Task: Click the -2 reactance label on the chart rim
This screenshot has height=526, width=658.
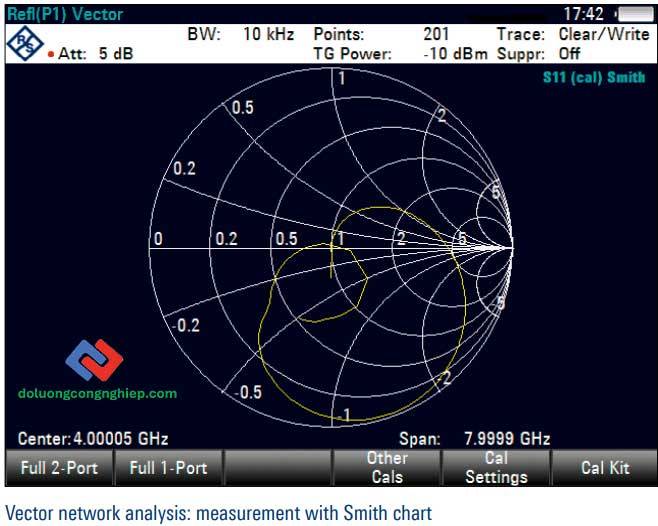Action: point(444,377)
